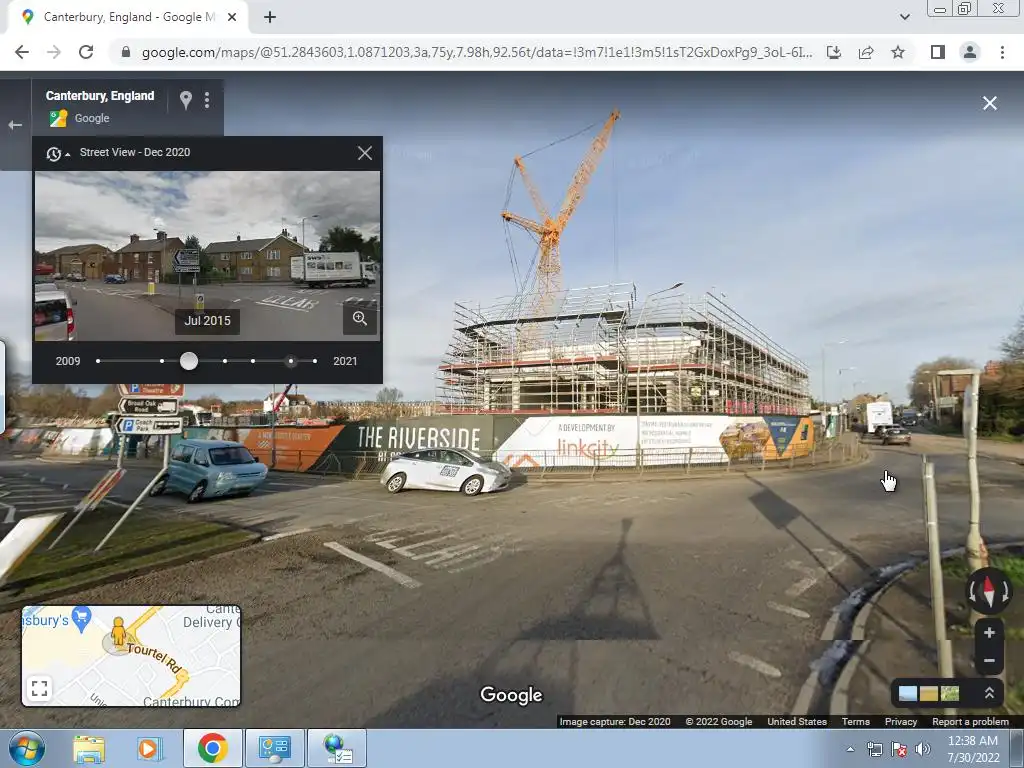Open a new browser tab
Viewport: 1024px width, 768px height.
coord(270,18)
